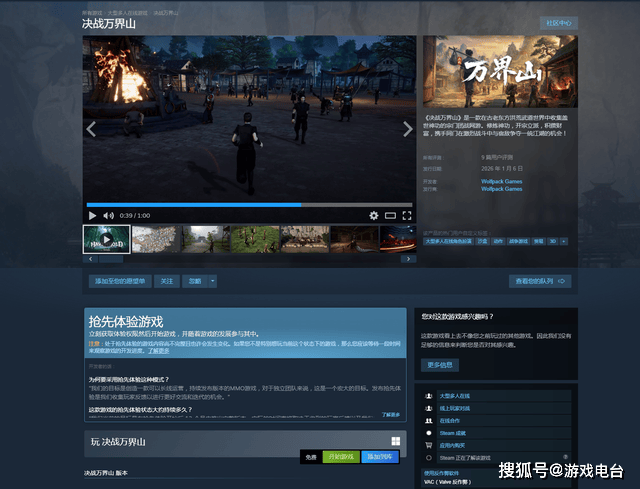Switch video to theater mode icon

390,215
